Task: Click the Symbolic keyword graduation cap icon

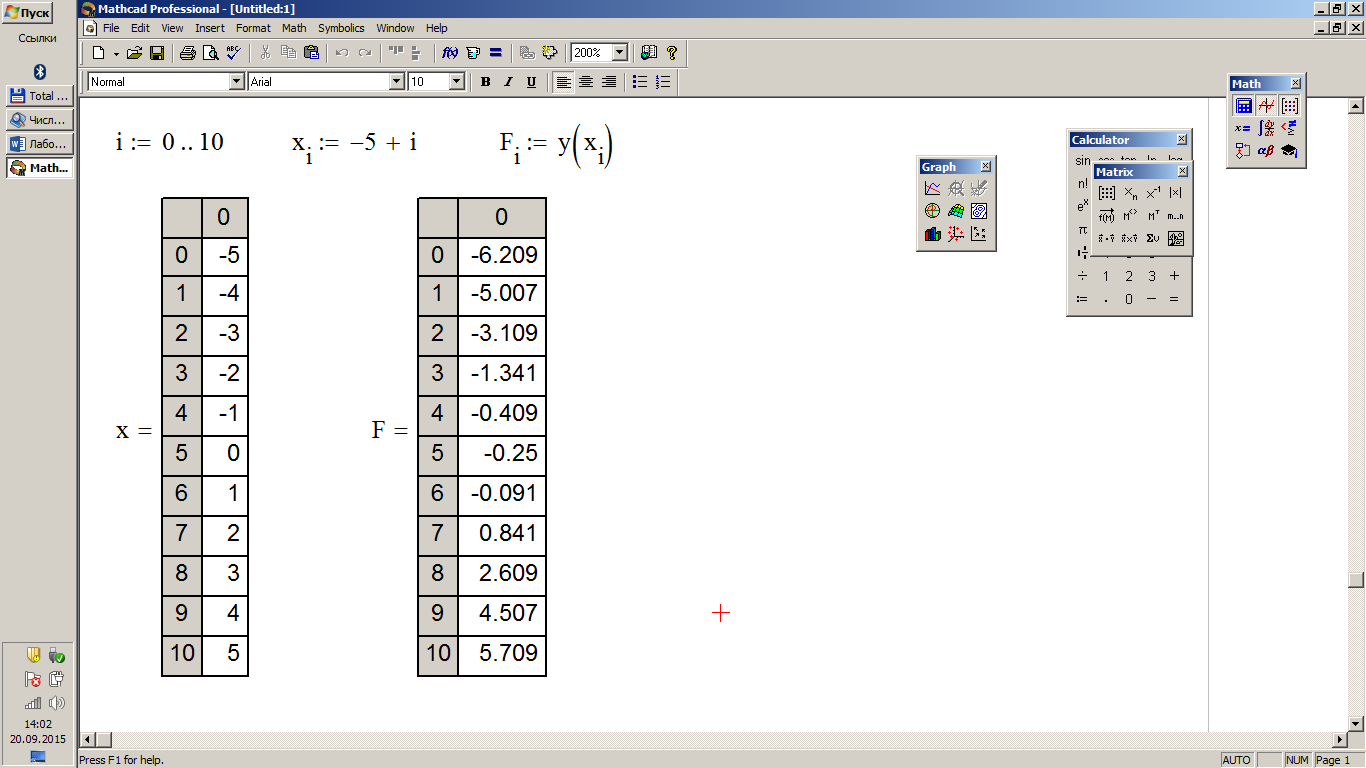Action: [1290, 151]
